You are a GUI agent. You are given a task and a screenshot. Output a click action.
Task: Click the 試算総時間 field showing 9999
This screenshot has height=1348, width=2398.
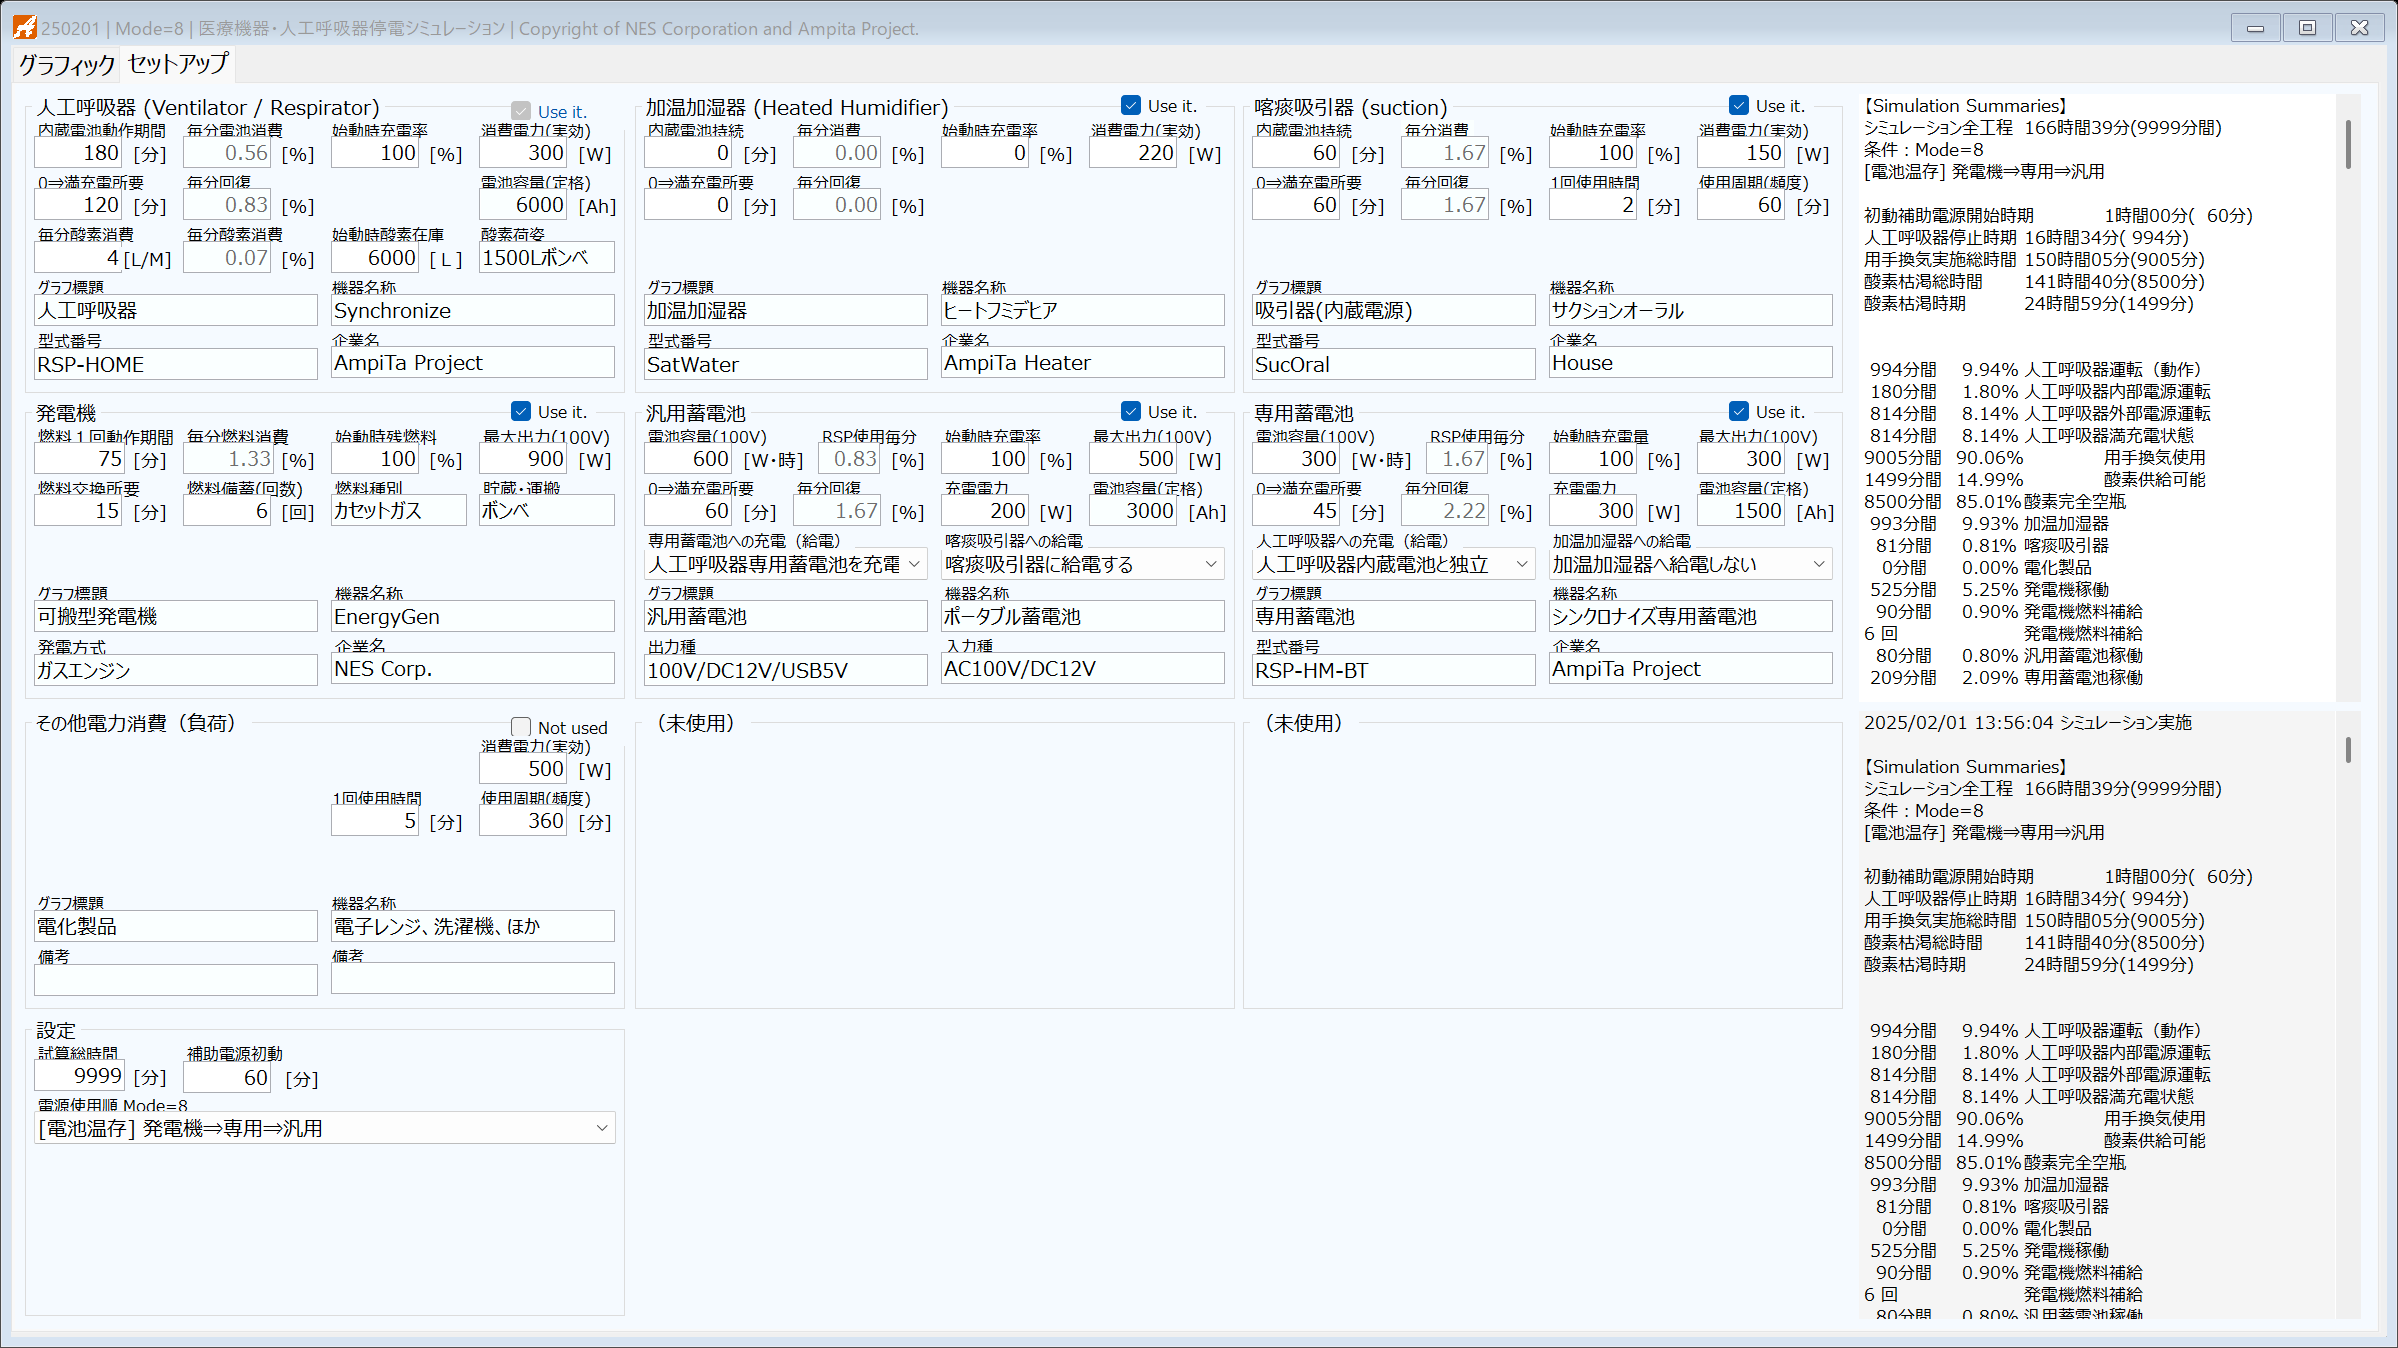coord(79,1076)
